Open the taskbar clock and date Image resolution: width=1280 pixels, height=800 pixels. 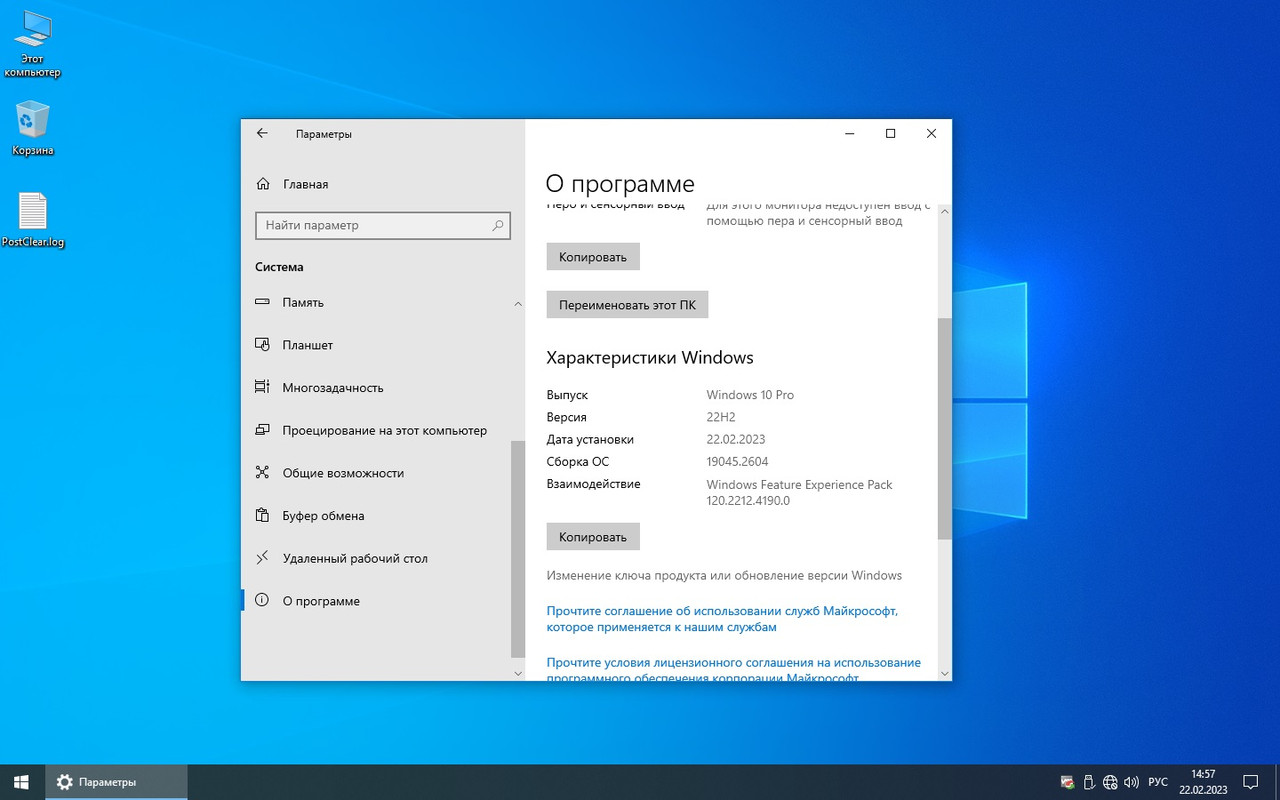tap(1203, 782)
